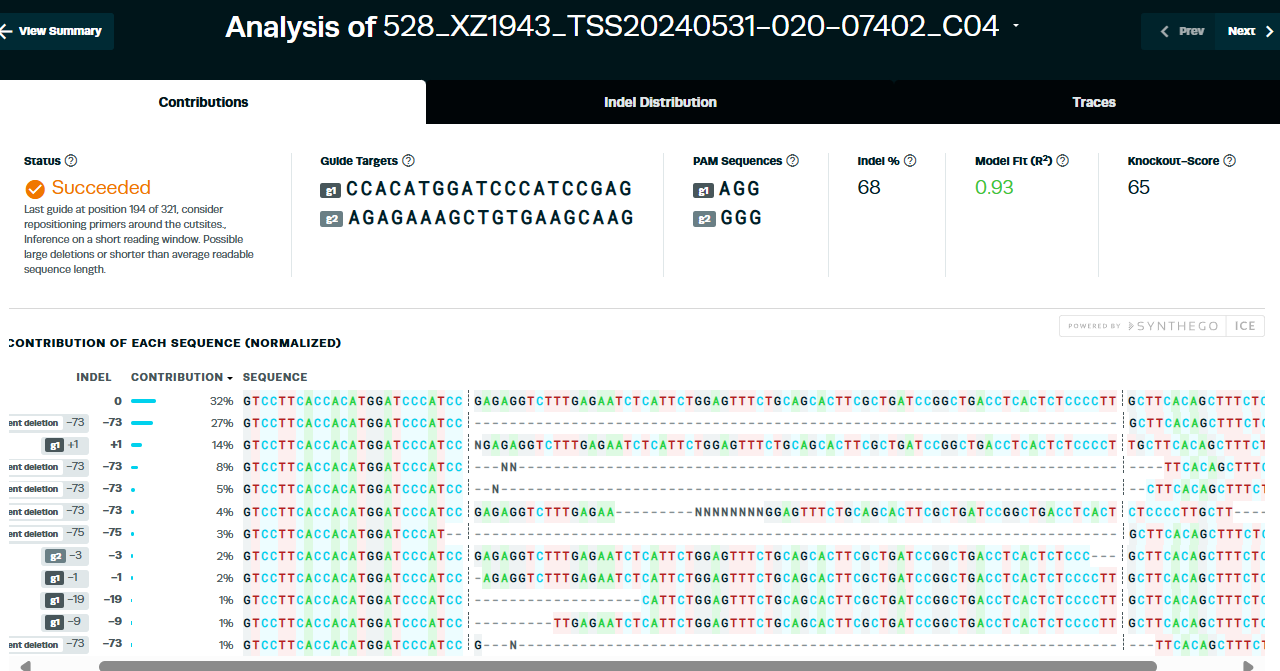Switch to the Indel Distribution tab
This screenshot has height=671, width=1280.
pos(660,102)
